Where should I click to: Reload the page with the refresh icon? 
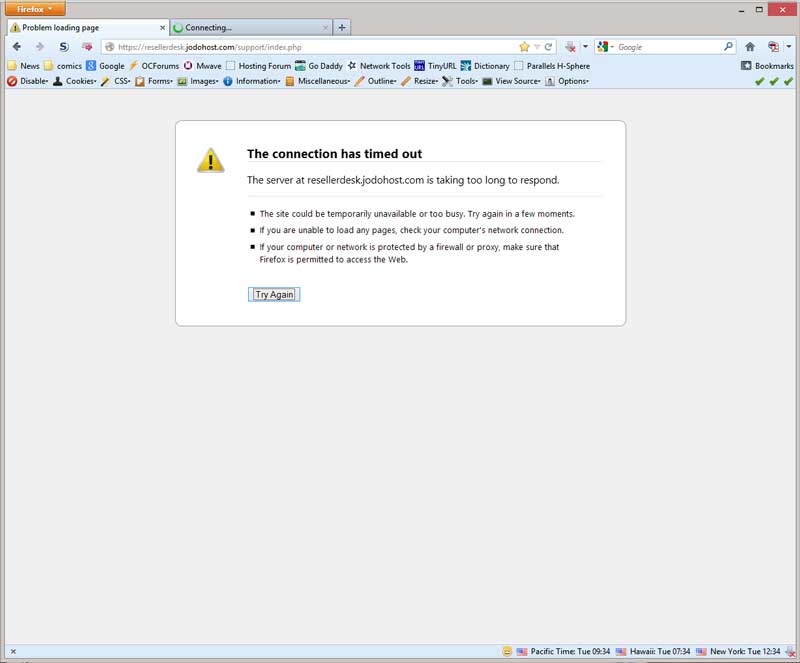click(x=548, y=47)
